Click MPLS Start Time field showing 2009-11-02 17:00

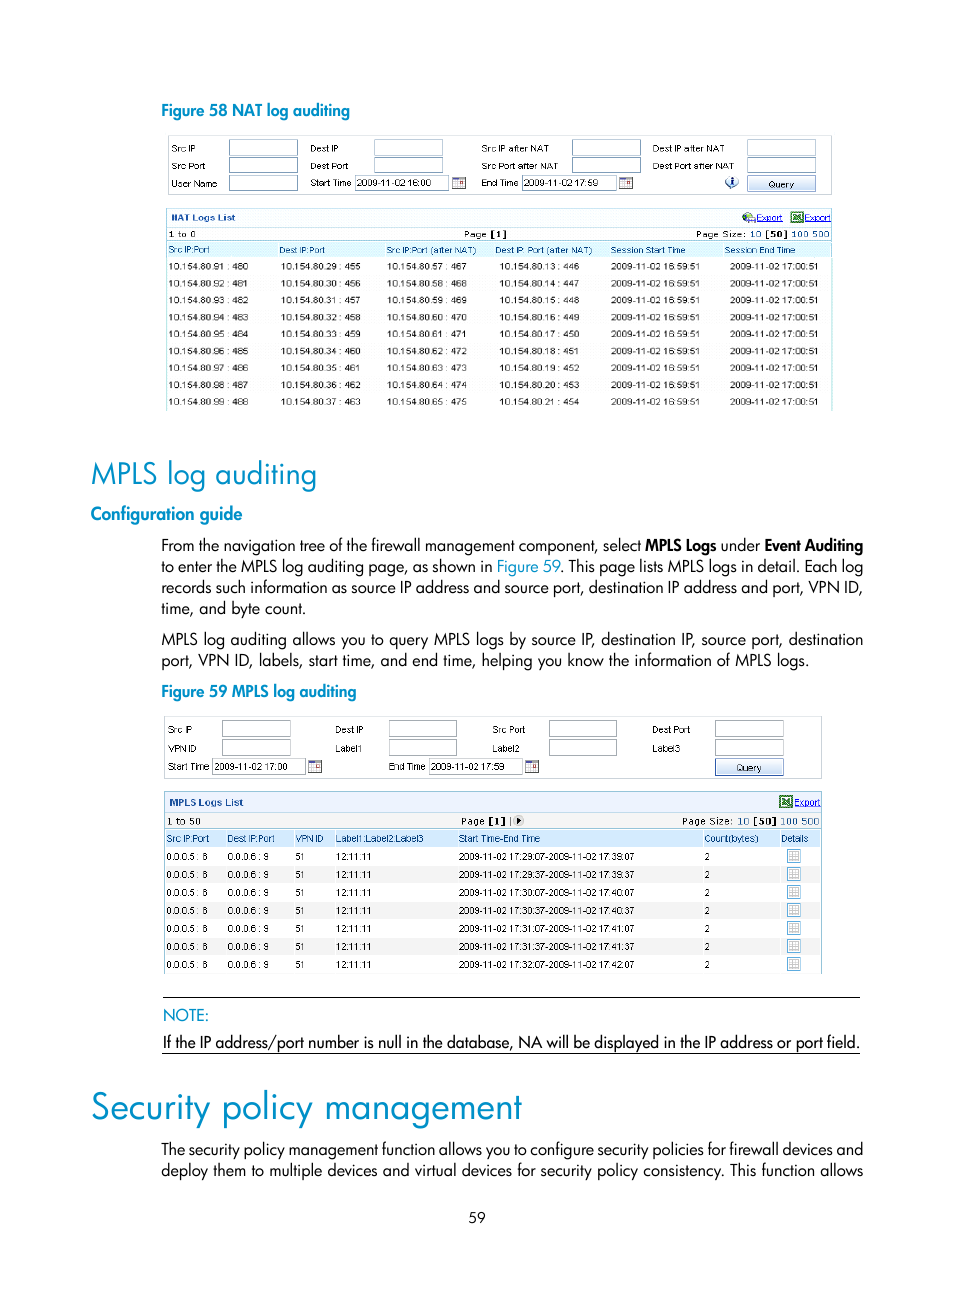[x=258, y=767]
